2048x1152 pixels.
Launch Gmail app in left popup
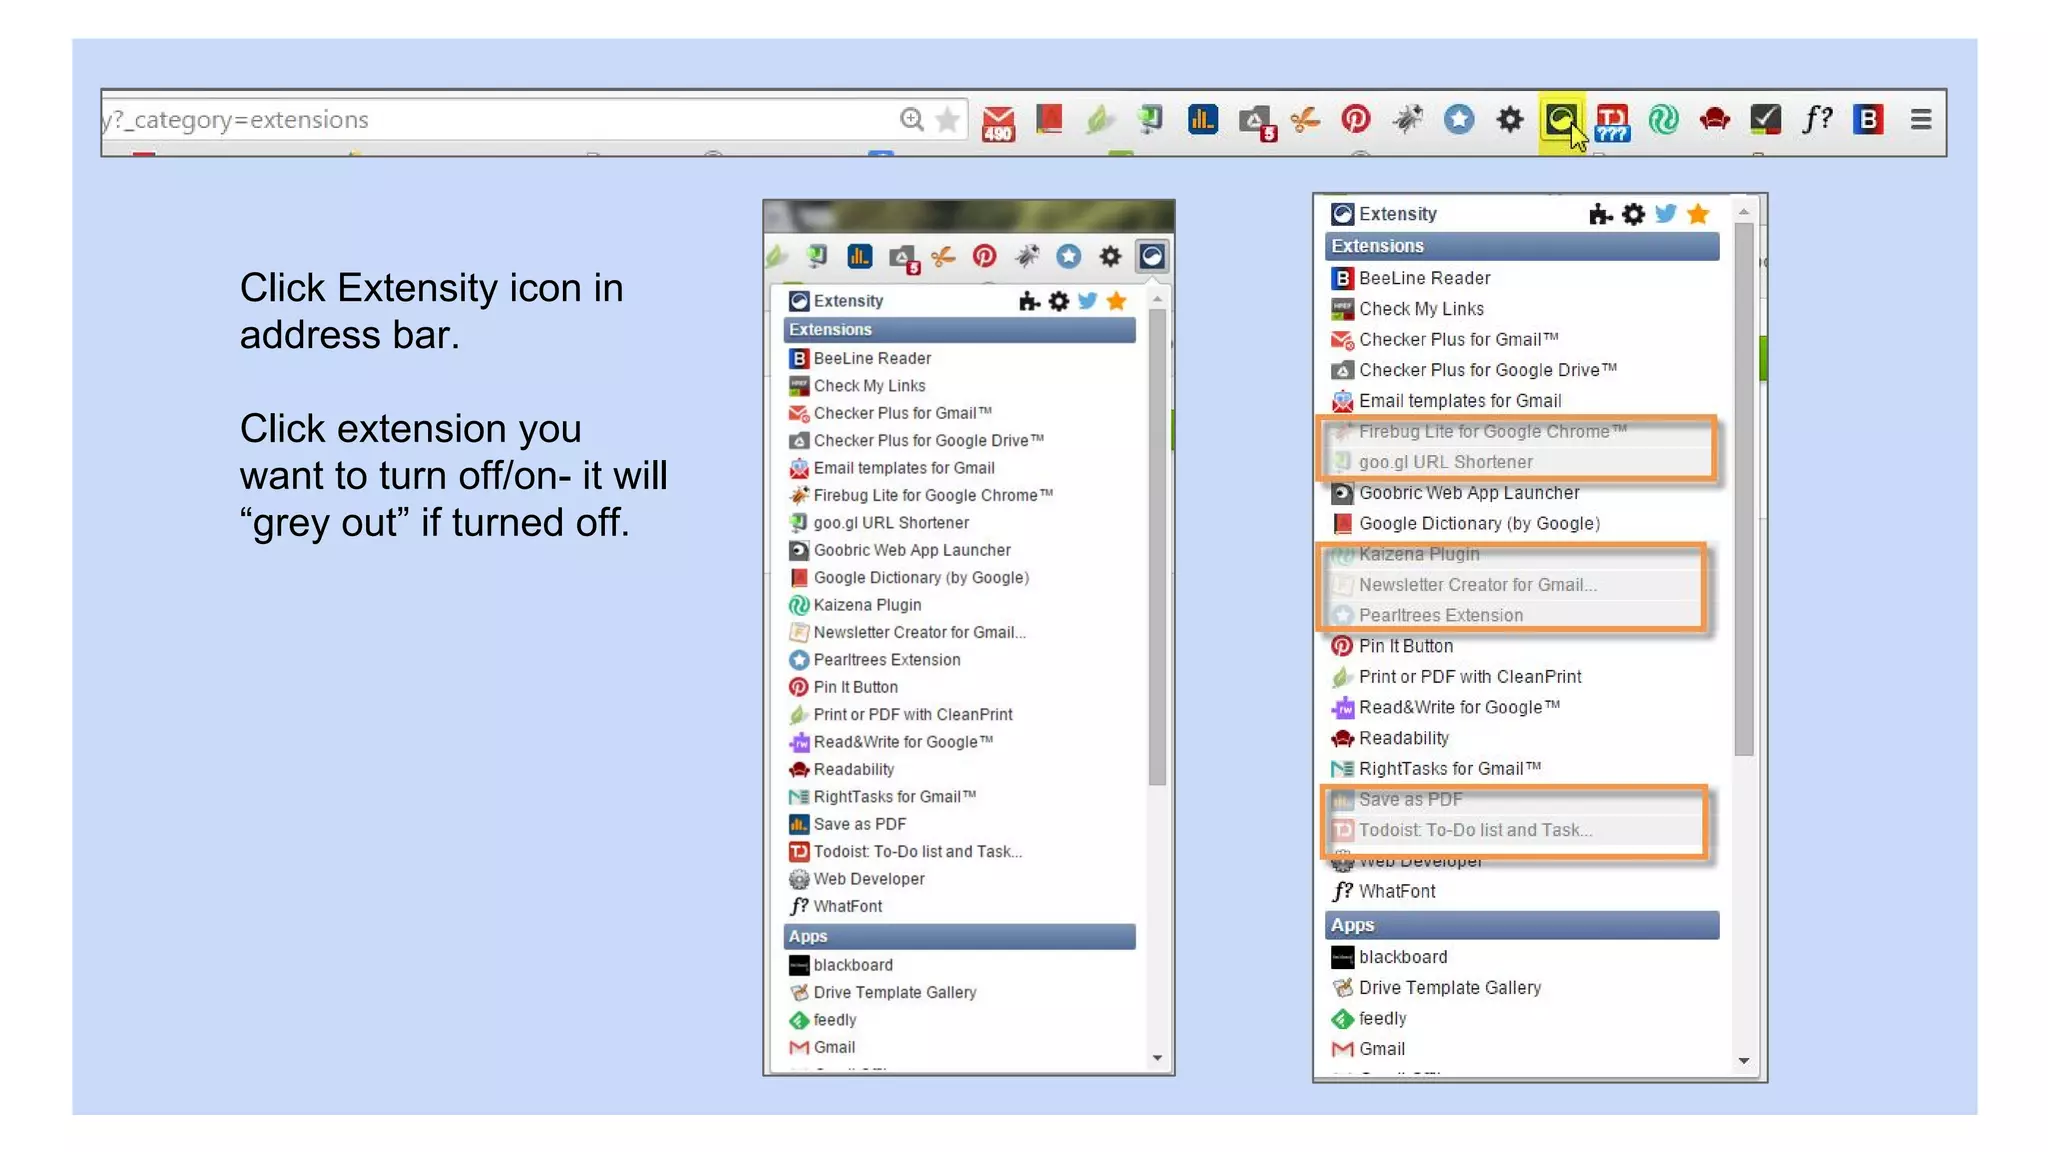click(960, 1047)
